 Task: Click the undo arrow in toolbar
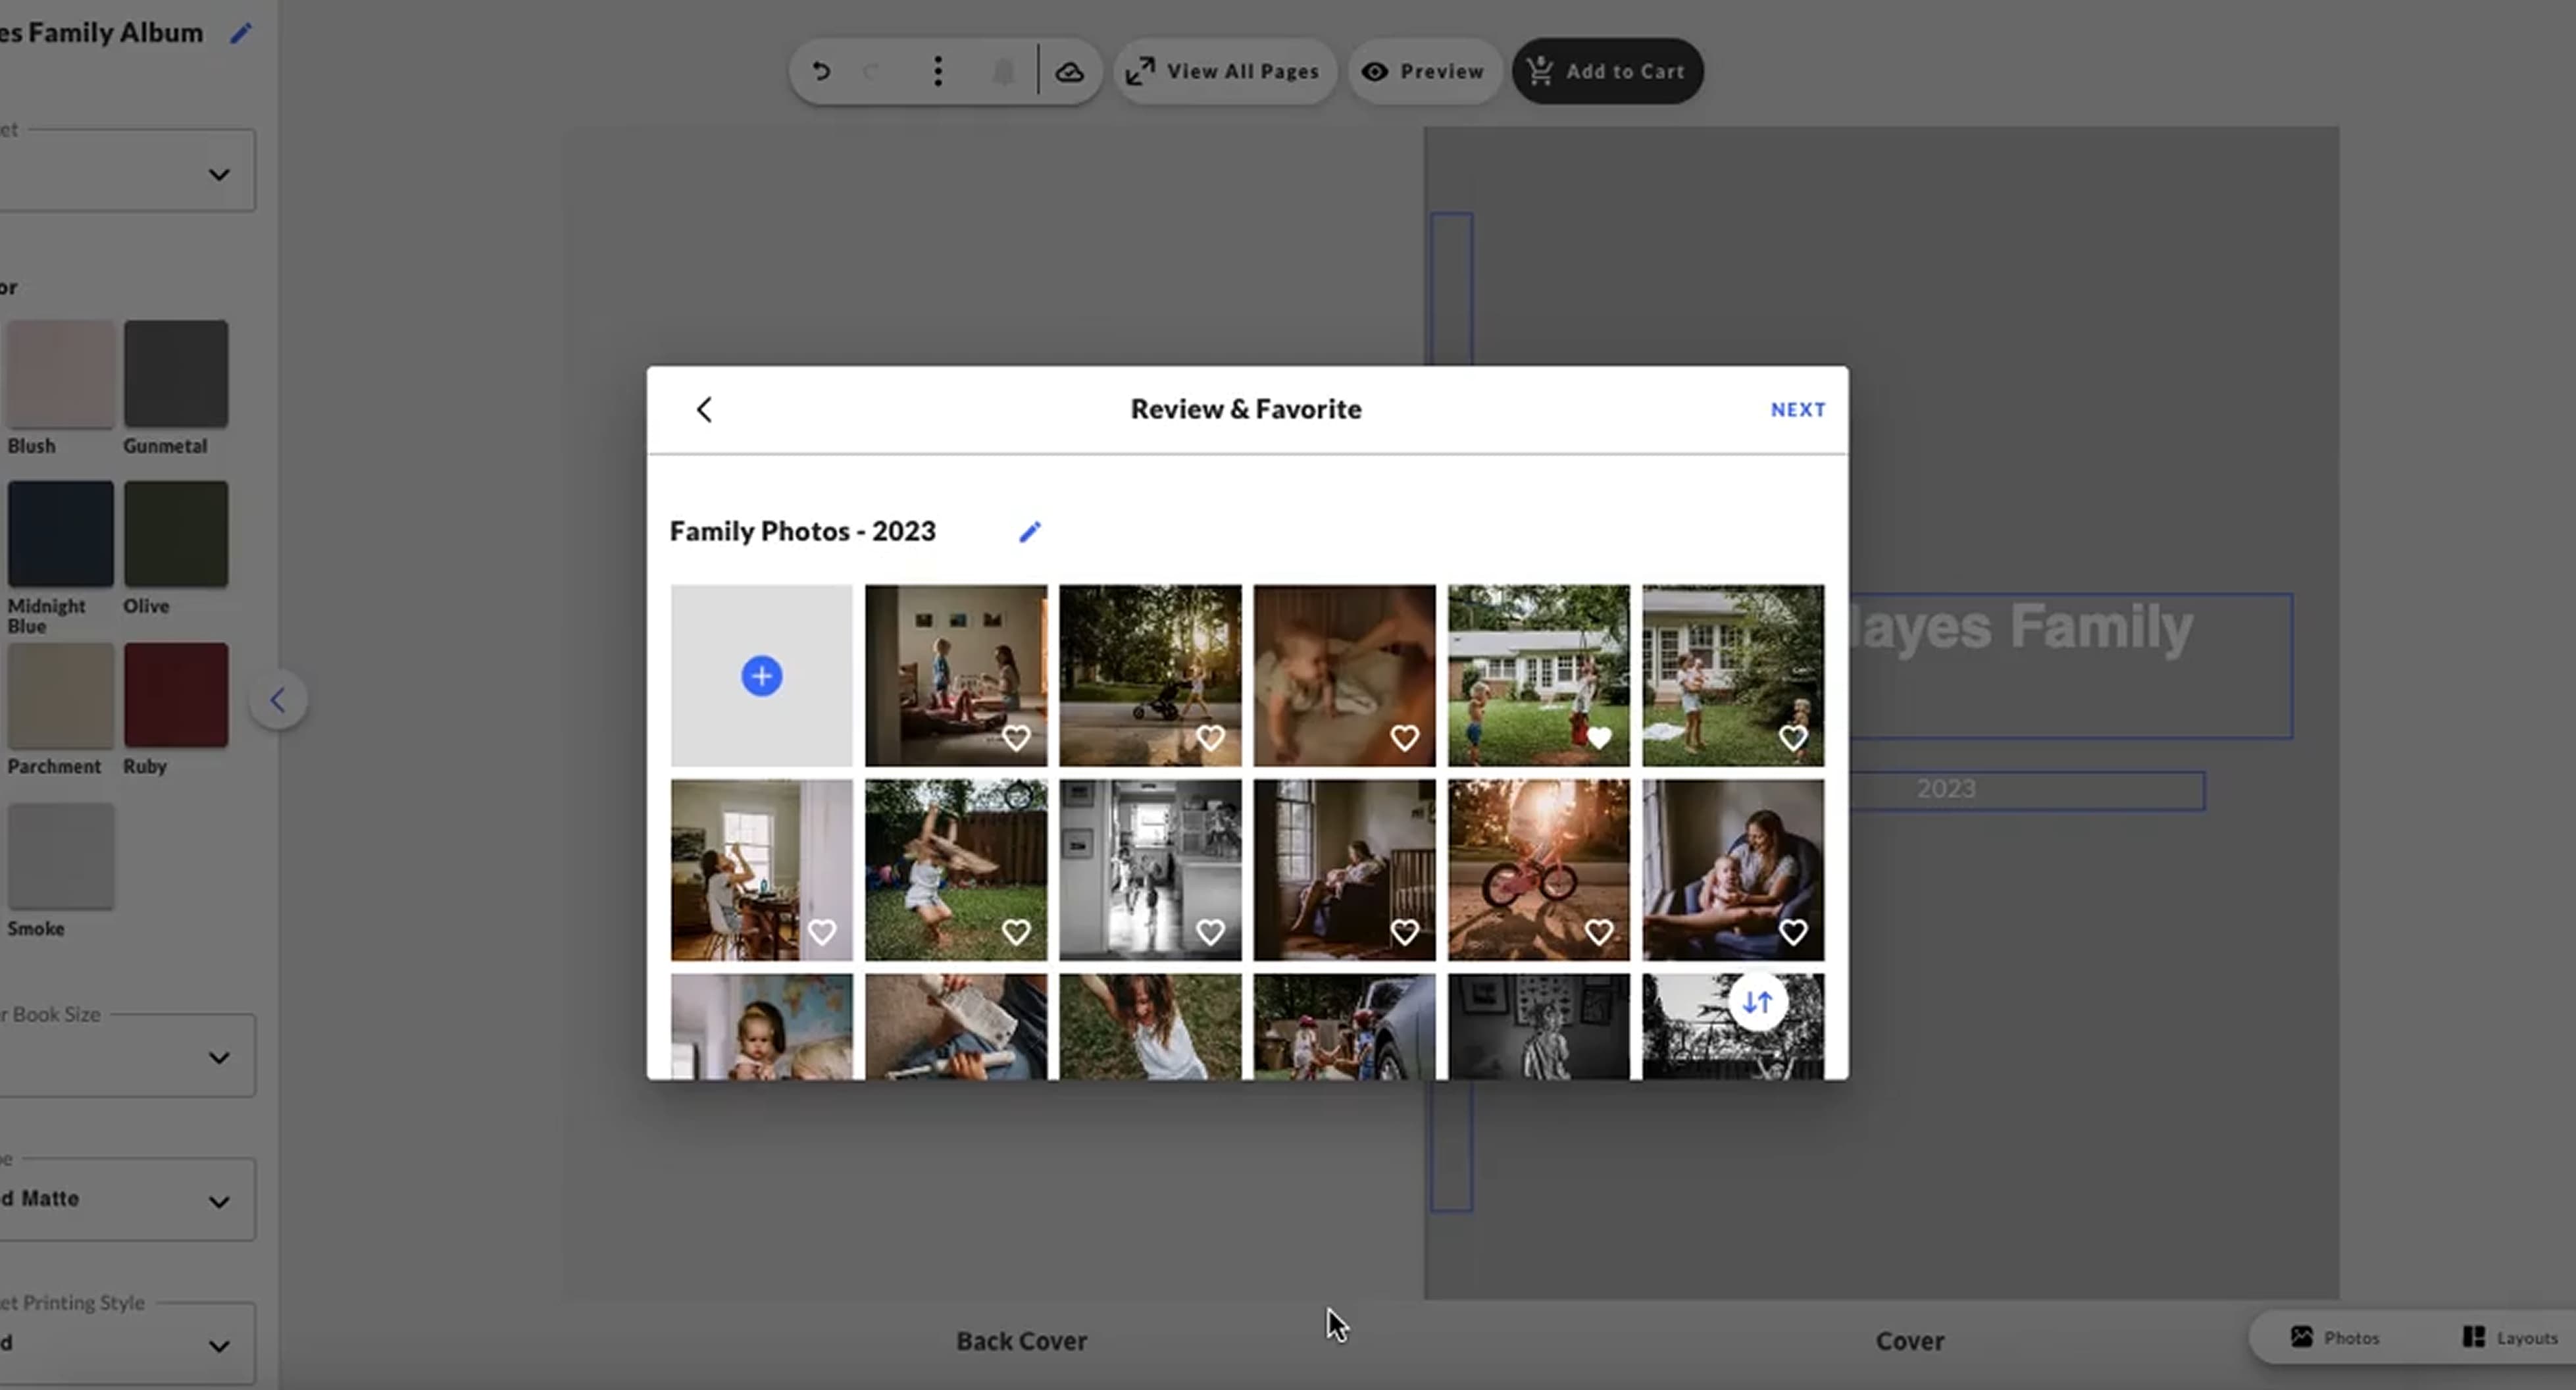pyautogui.click(x=821, y=71)
